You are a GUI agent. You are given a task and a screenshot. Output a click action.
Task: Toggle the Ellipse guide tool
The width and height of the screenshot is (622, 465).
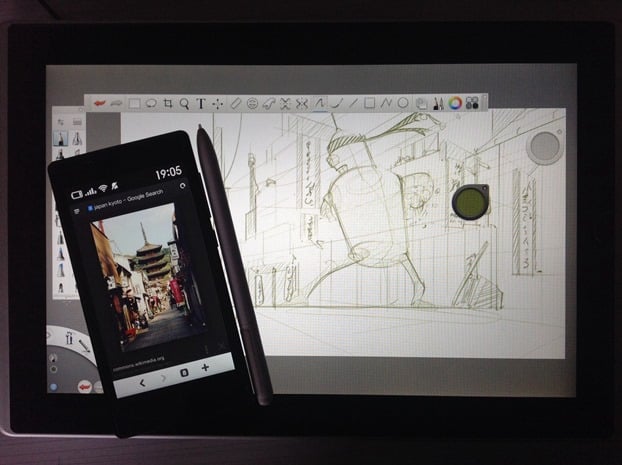pos(252,104)
